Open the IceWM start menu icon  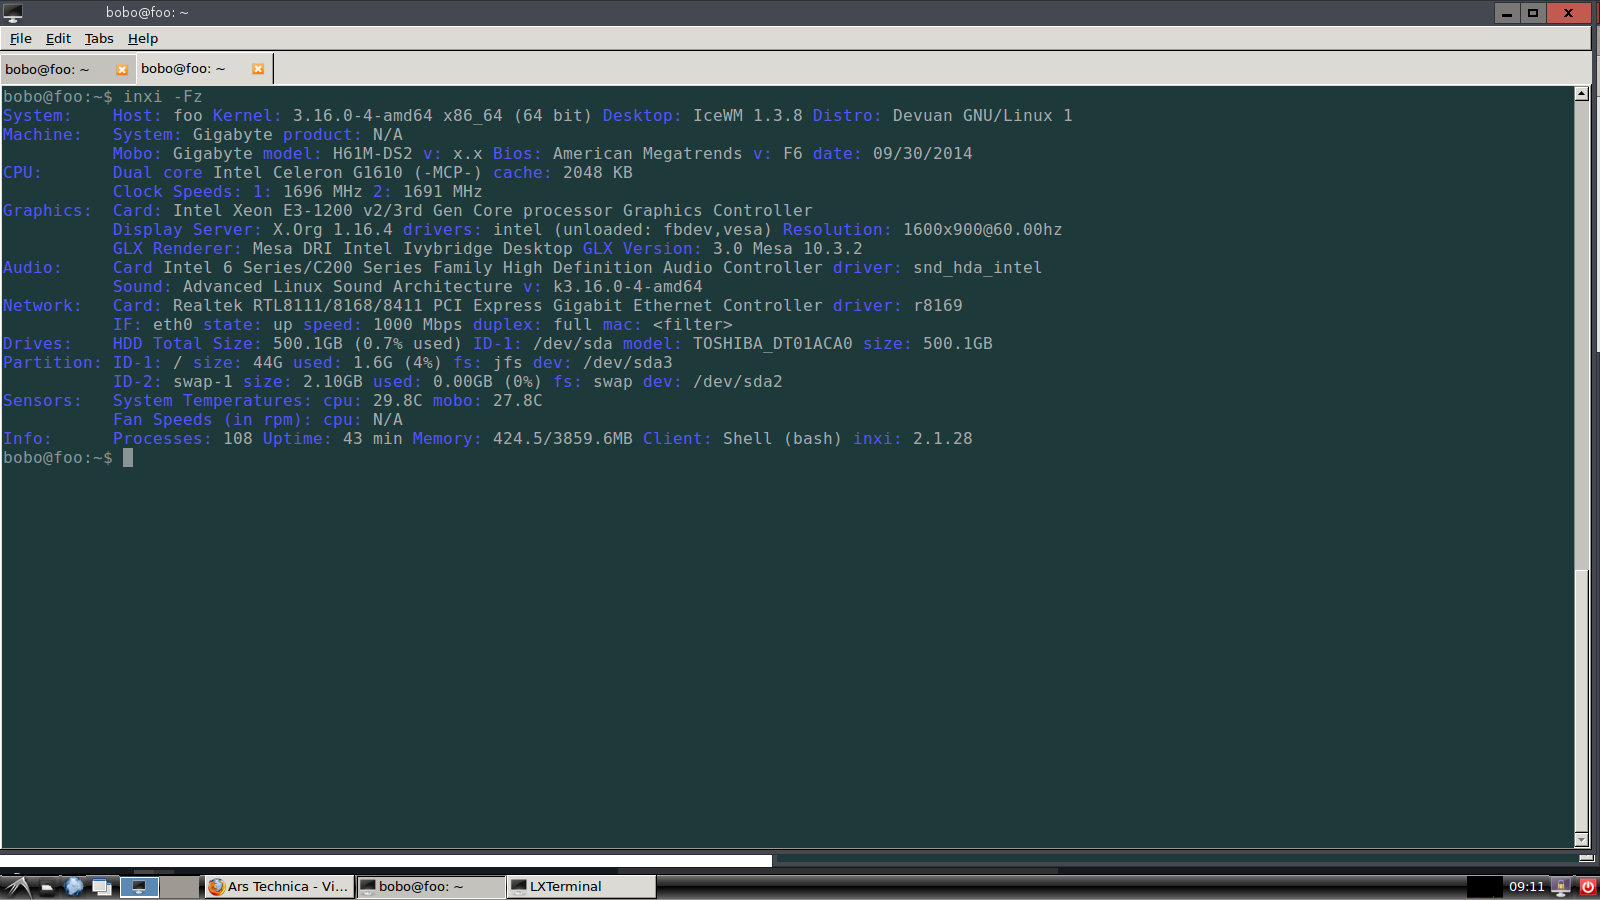(17, 886)
